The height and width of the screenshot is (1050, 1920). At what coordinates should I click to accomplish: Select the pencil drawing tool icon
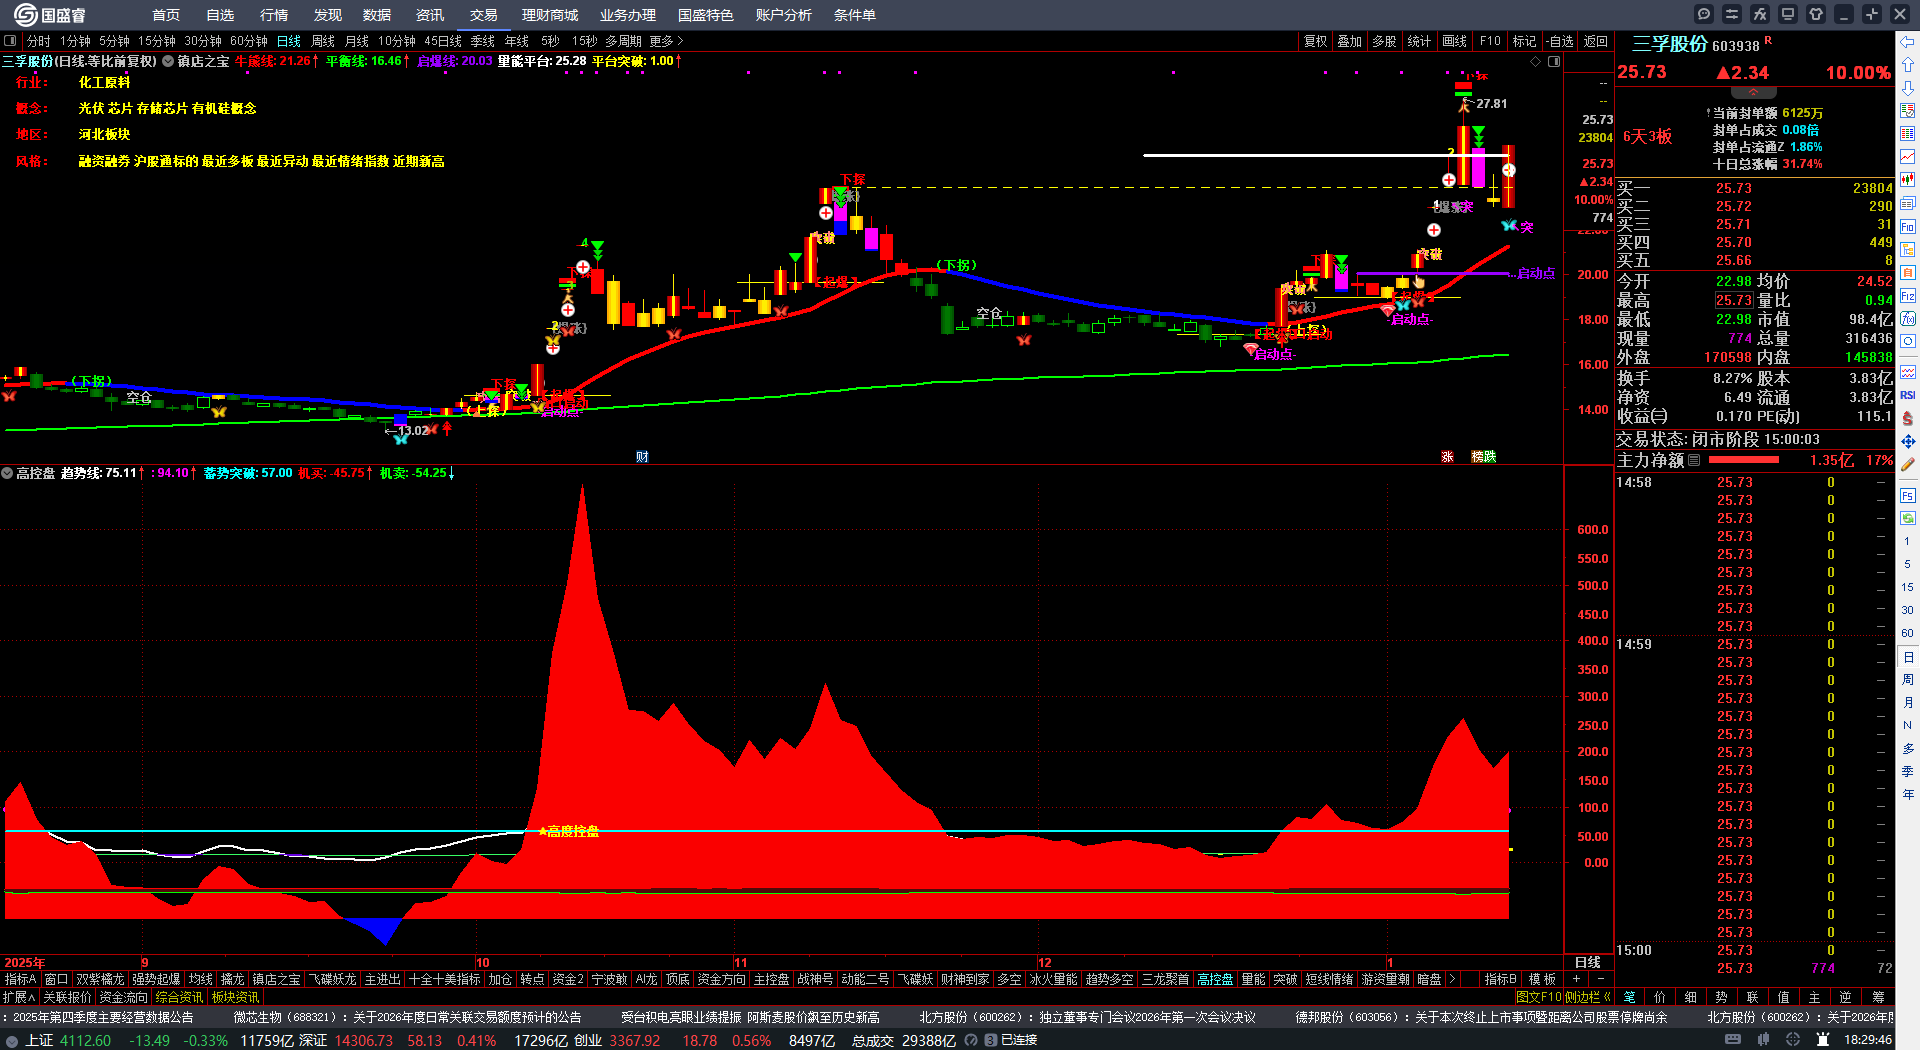(x=1908, y=464)
